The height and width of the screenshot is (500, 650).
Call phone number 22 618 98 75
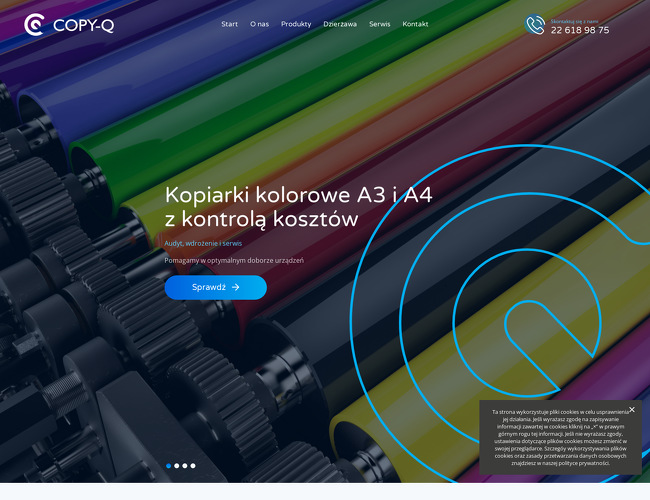tap(580, 30)
